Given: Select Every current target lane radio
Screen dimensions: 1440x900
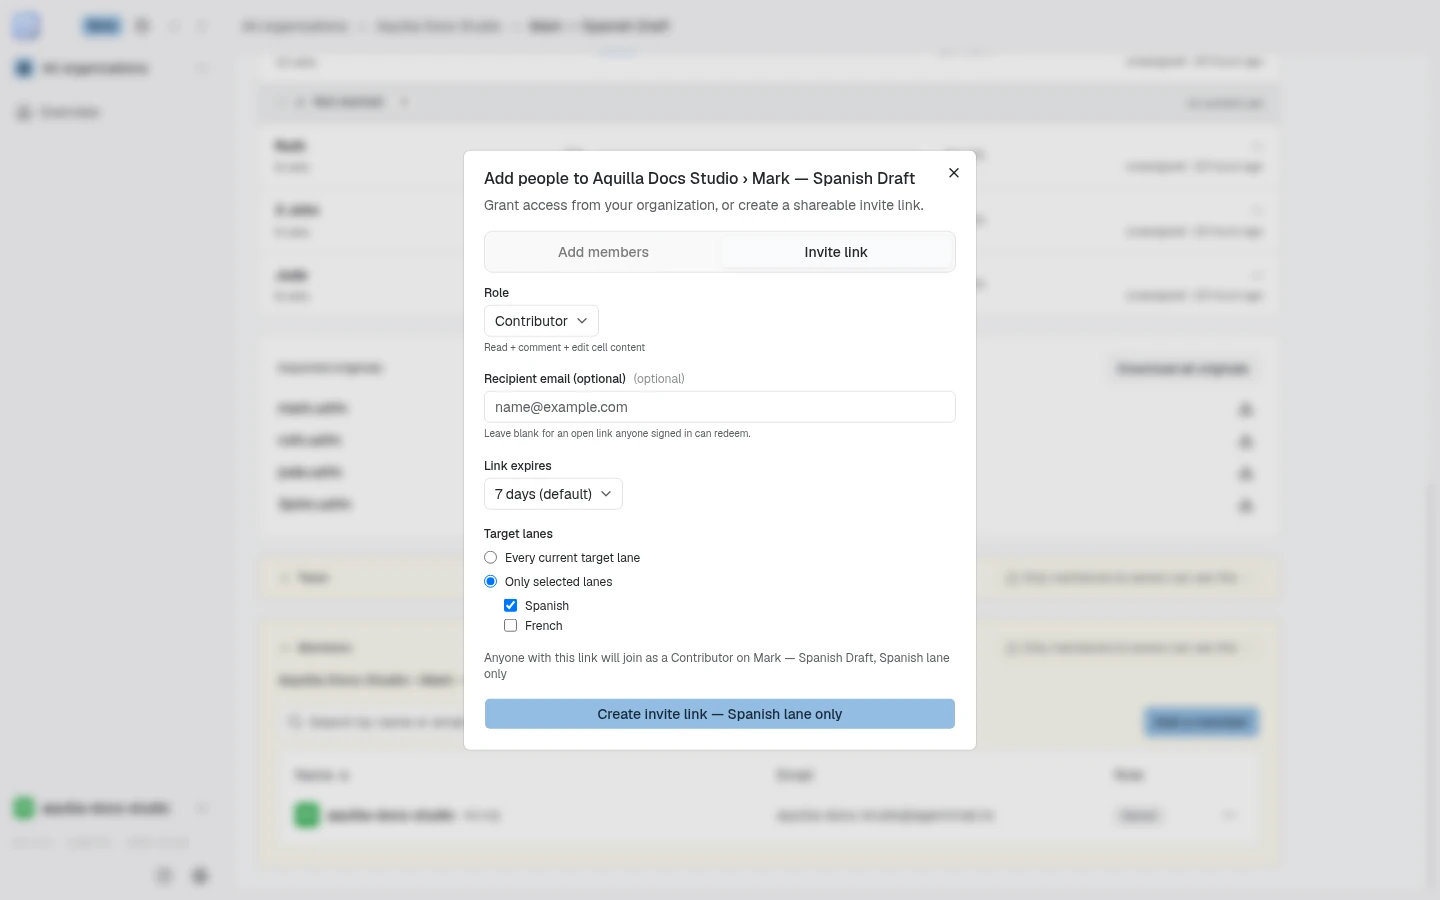Looking at the screenshot, I should tap(491, 558).
